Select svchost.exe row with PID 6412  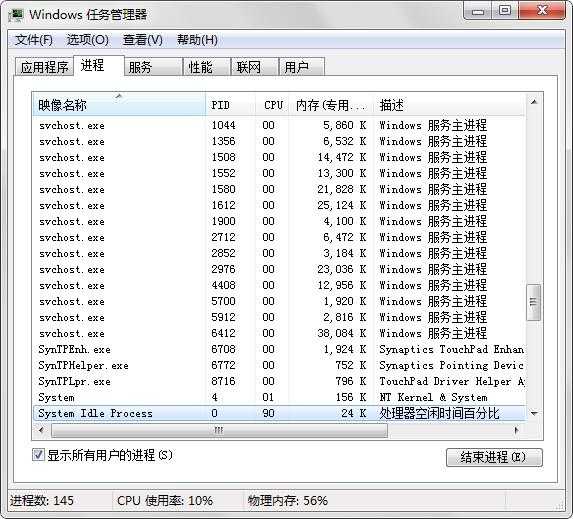pos(280,333)
